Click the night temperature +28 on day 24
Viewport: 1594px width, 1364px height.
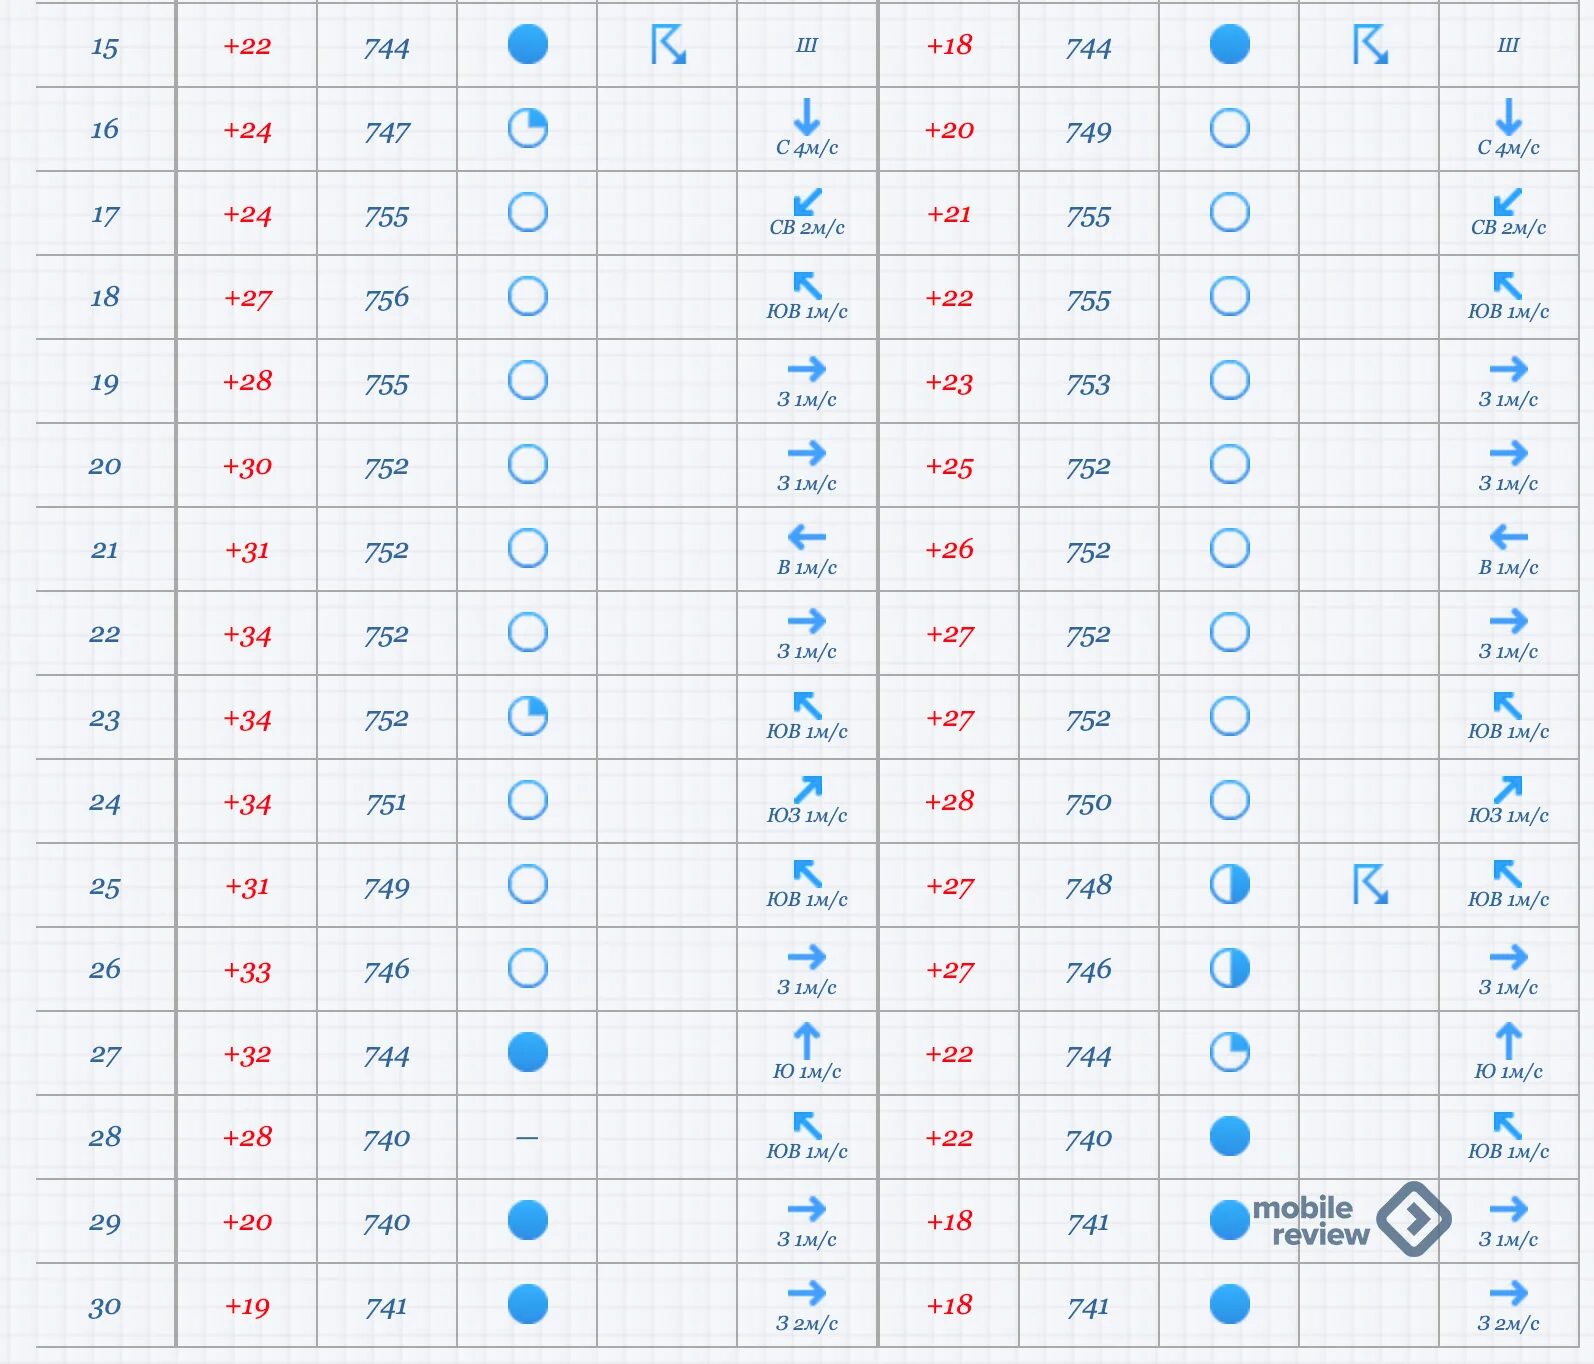[949, 802]
